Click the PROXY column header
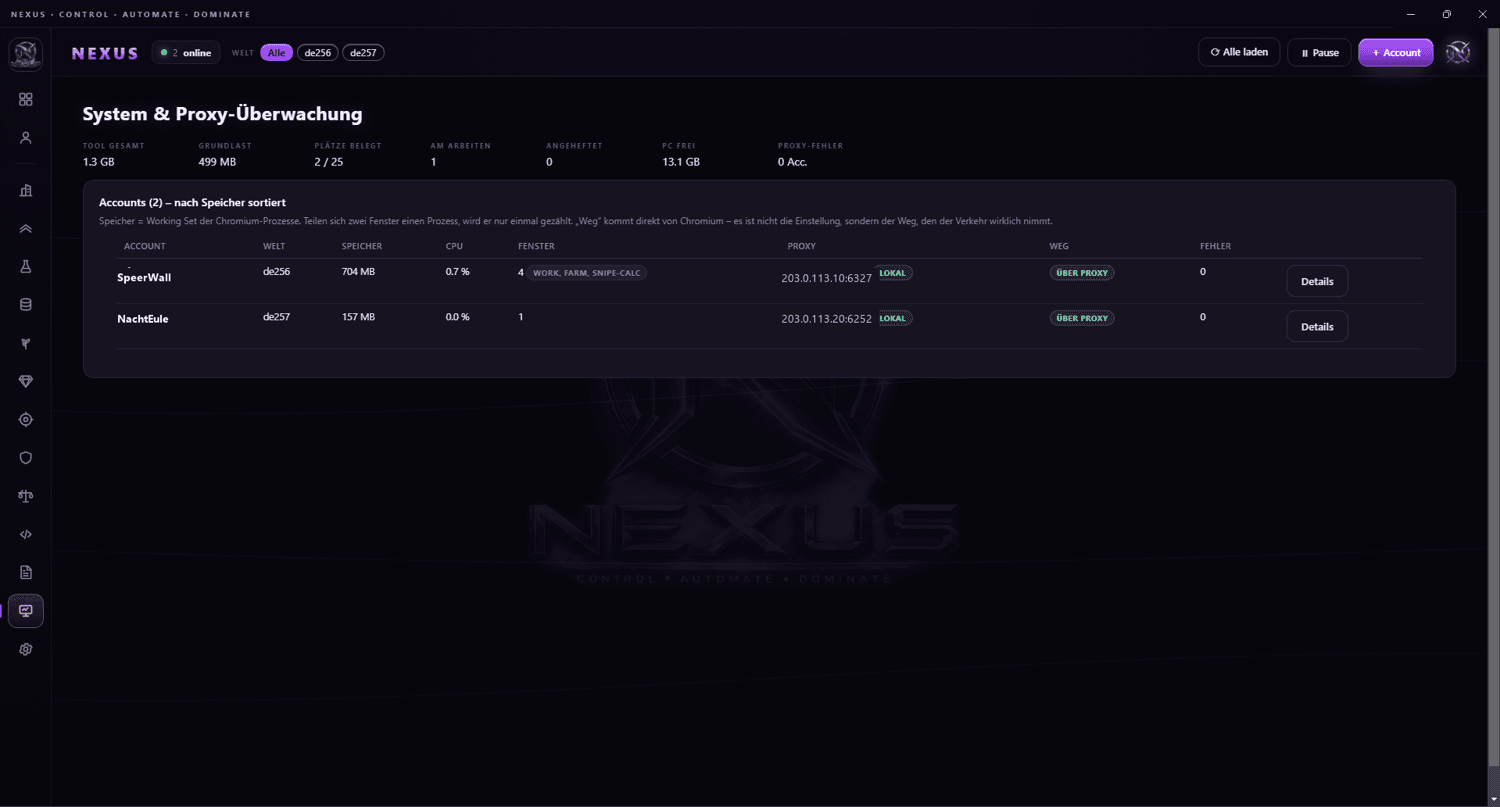 802,246
